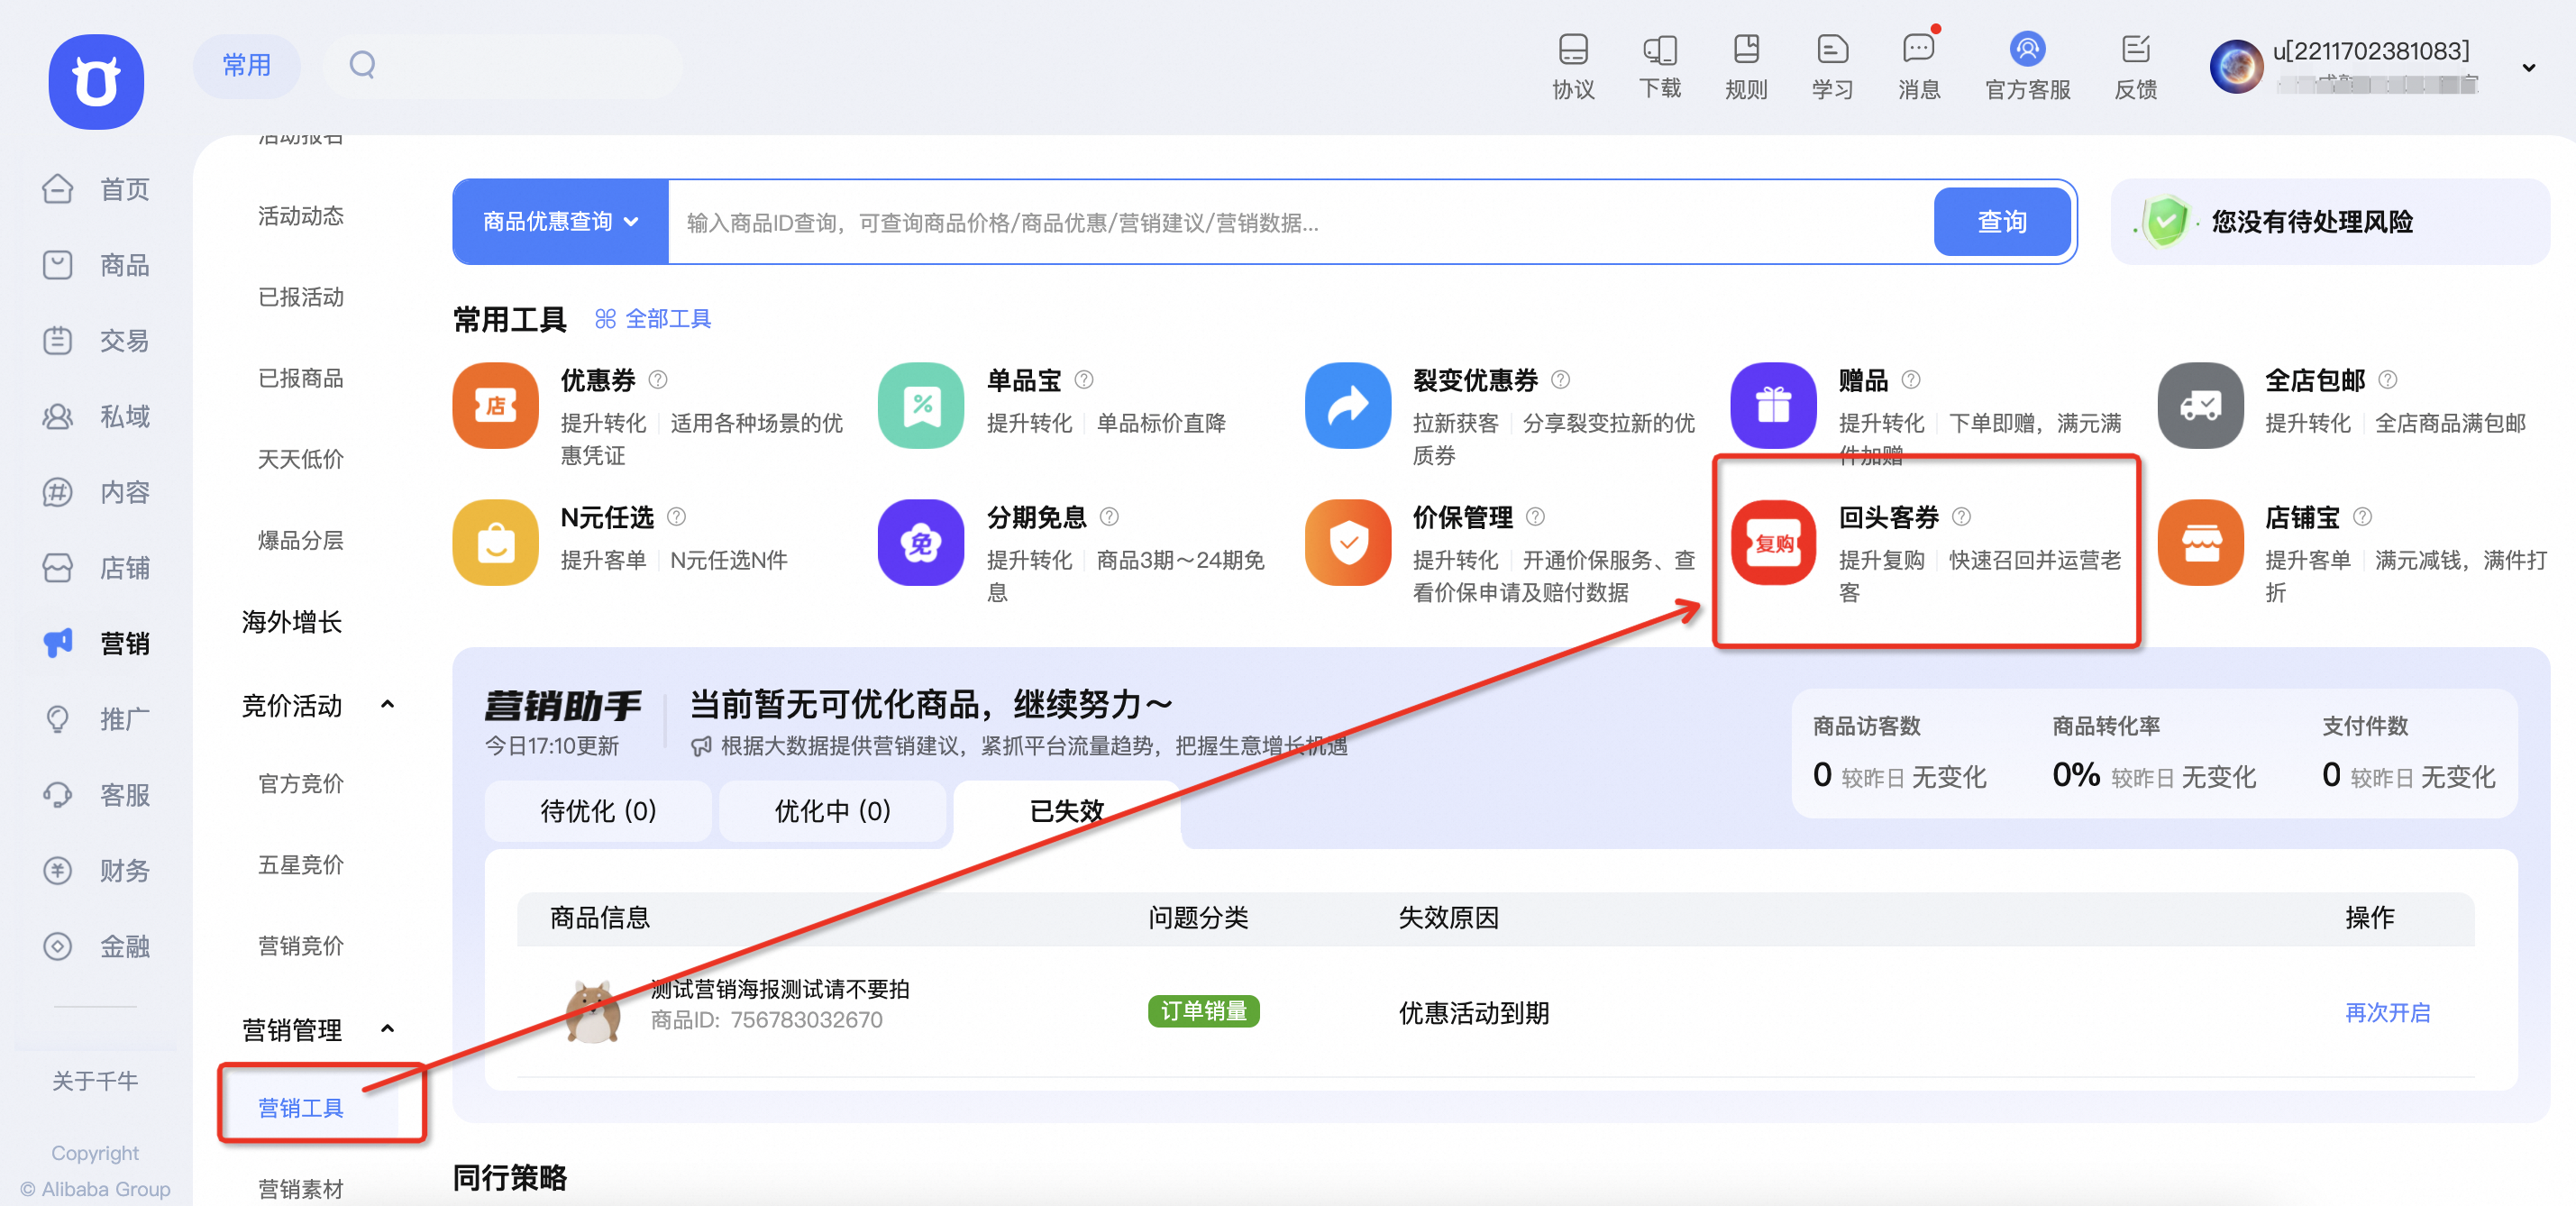Open the 商品优惠查询 dropdown
Screen dimensions: 2576x1206
coord(560,222)
